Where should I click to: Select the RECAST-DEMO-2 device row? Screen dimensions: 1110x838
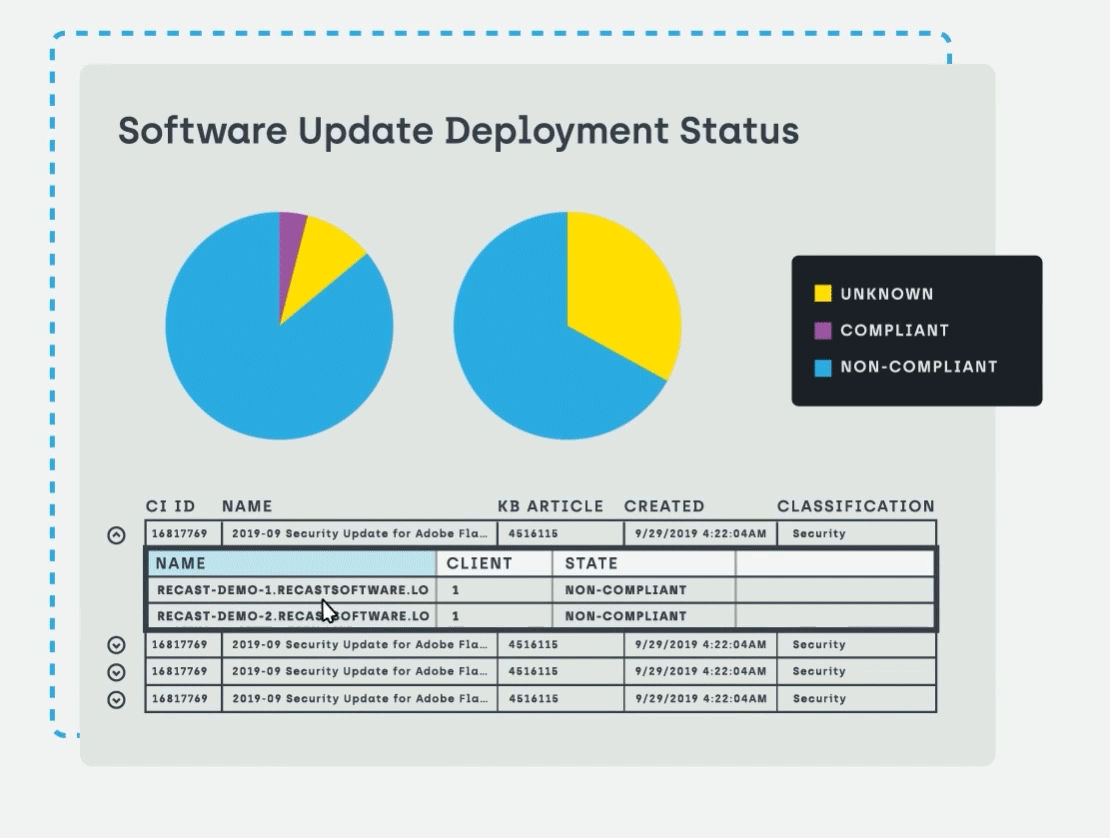pyautogui.click(x=292, y=616)
